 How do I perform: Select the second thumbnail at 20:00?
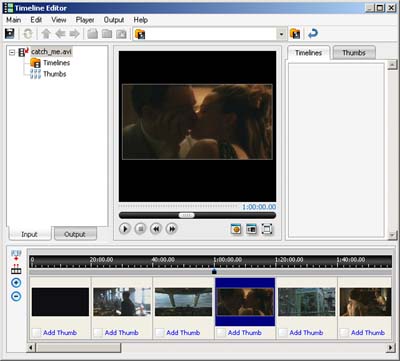pyautogui.click(x=122, y=302)
